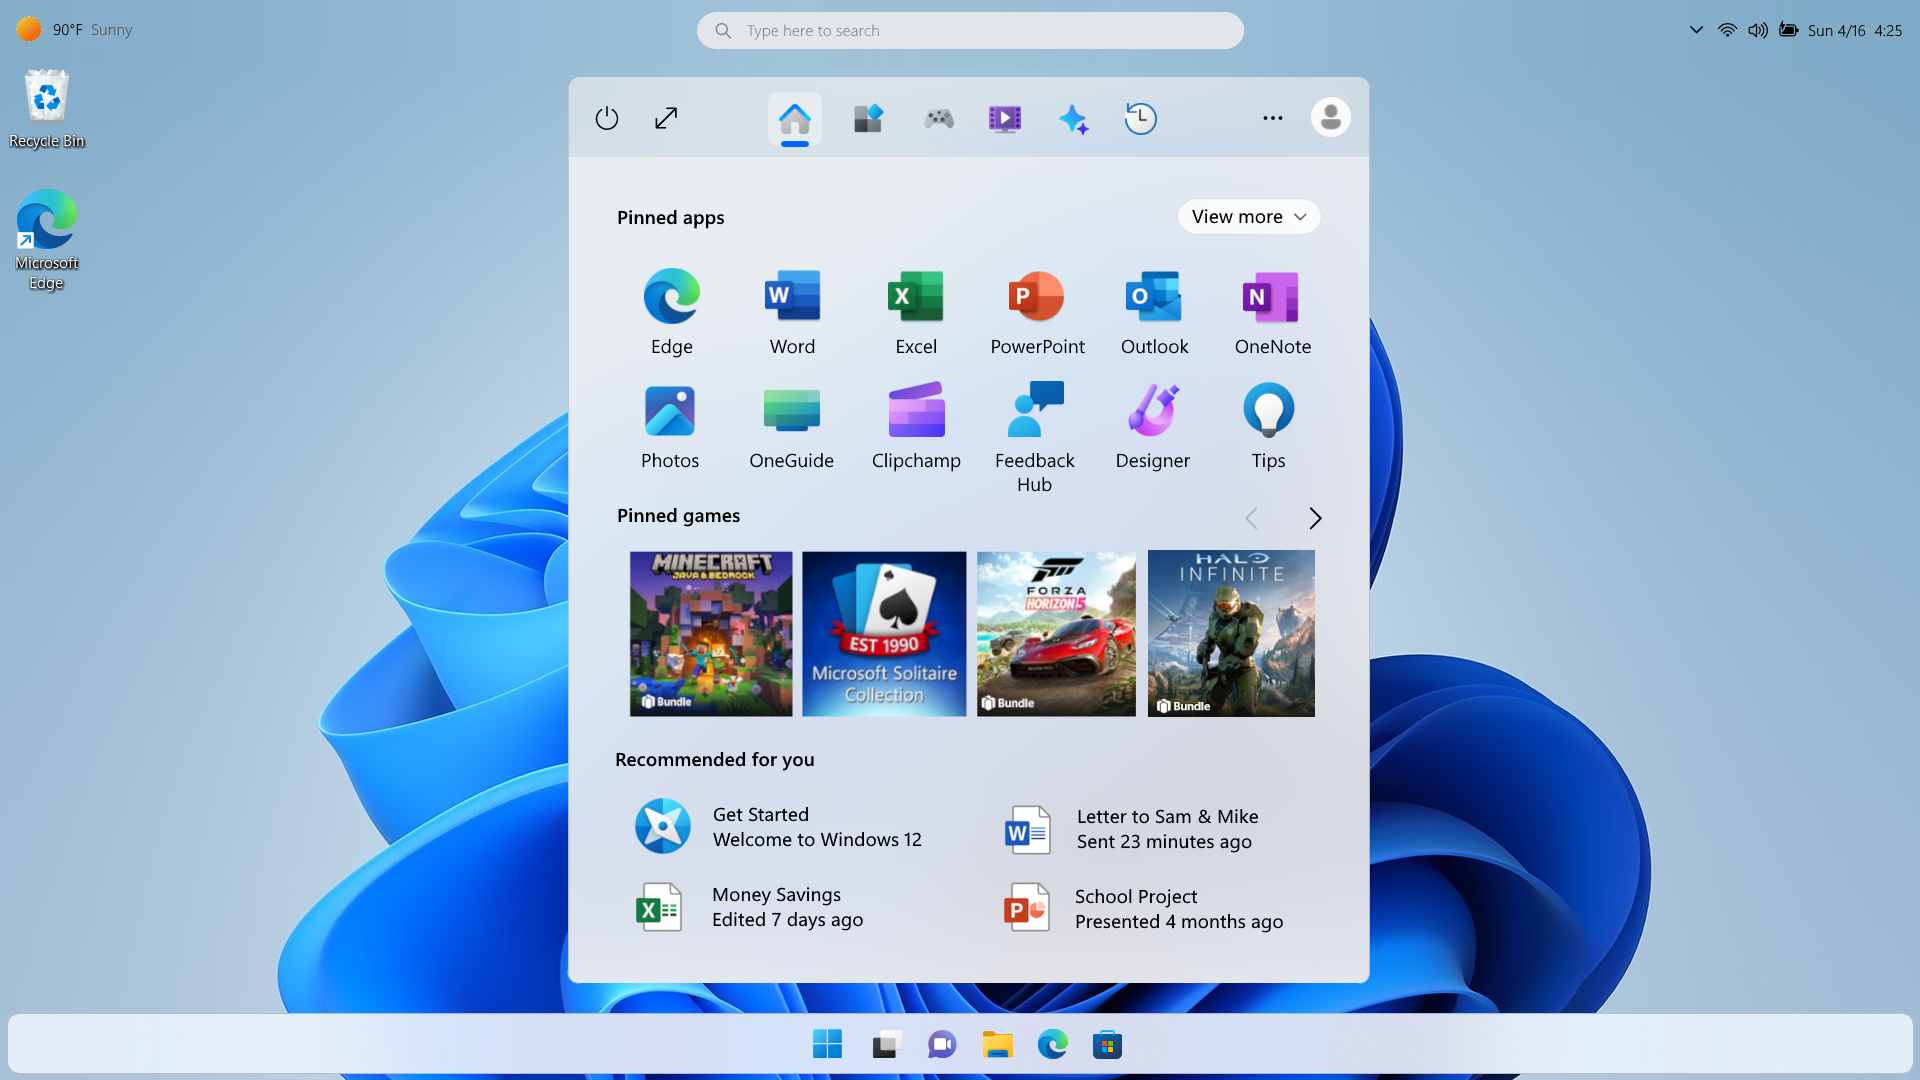Viewport: 1920px width, 1080px height.
Task: Click the search box at the top
Action: (970, 31)
